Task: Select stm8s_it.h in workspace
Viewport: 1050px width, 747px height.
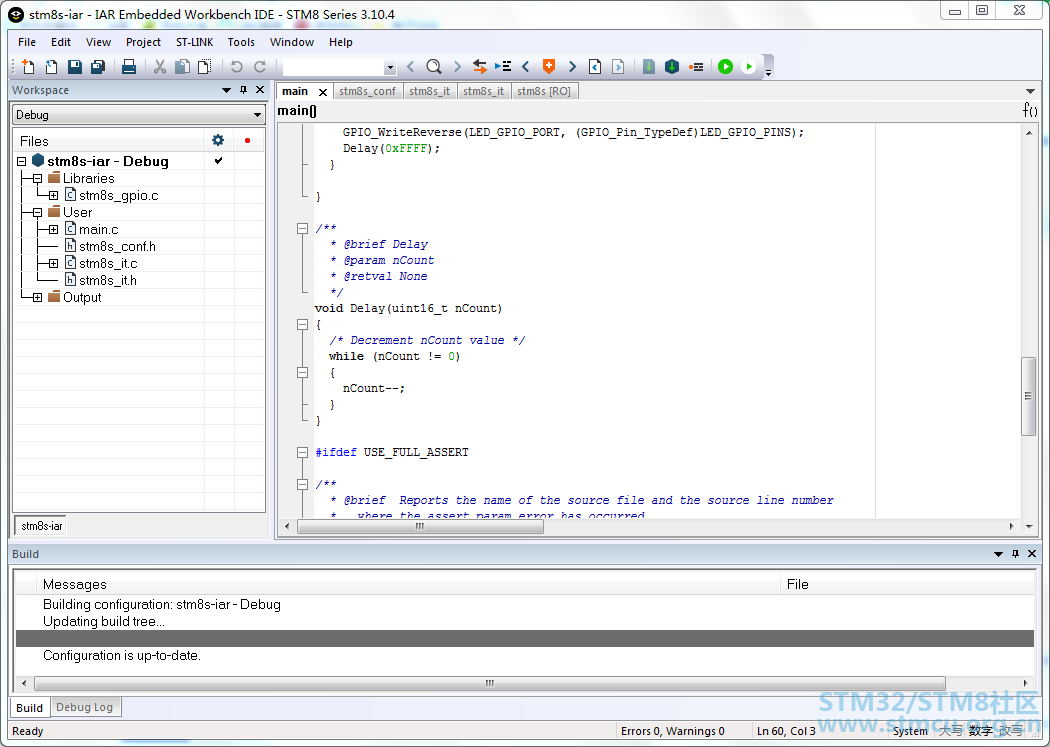Action: coord(108,280)
